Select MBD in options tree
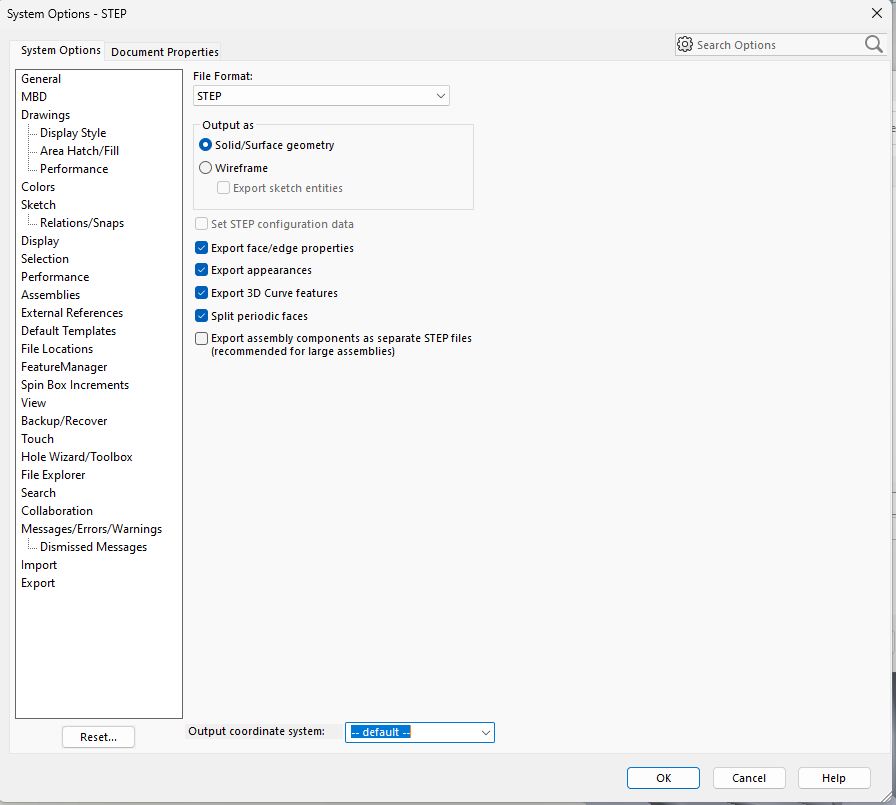 34,97
